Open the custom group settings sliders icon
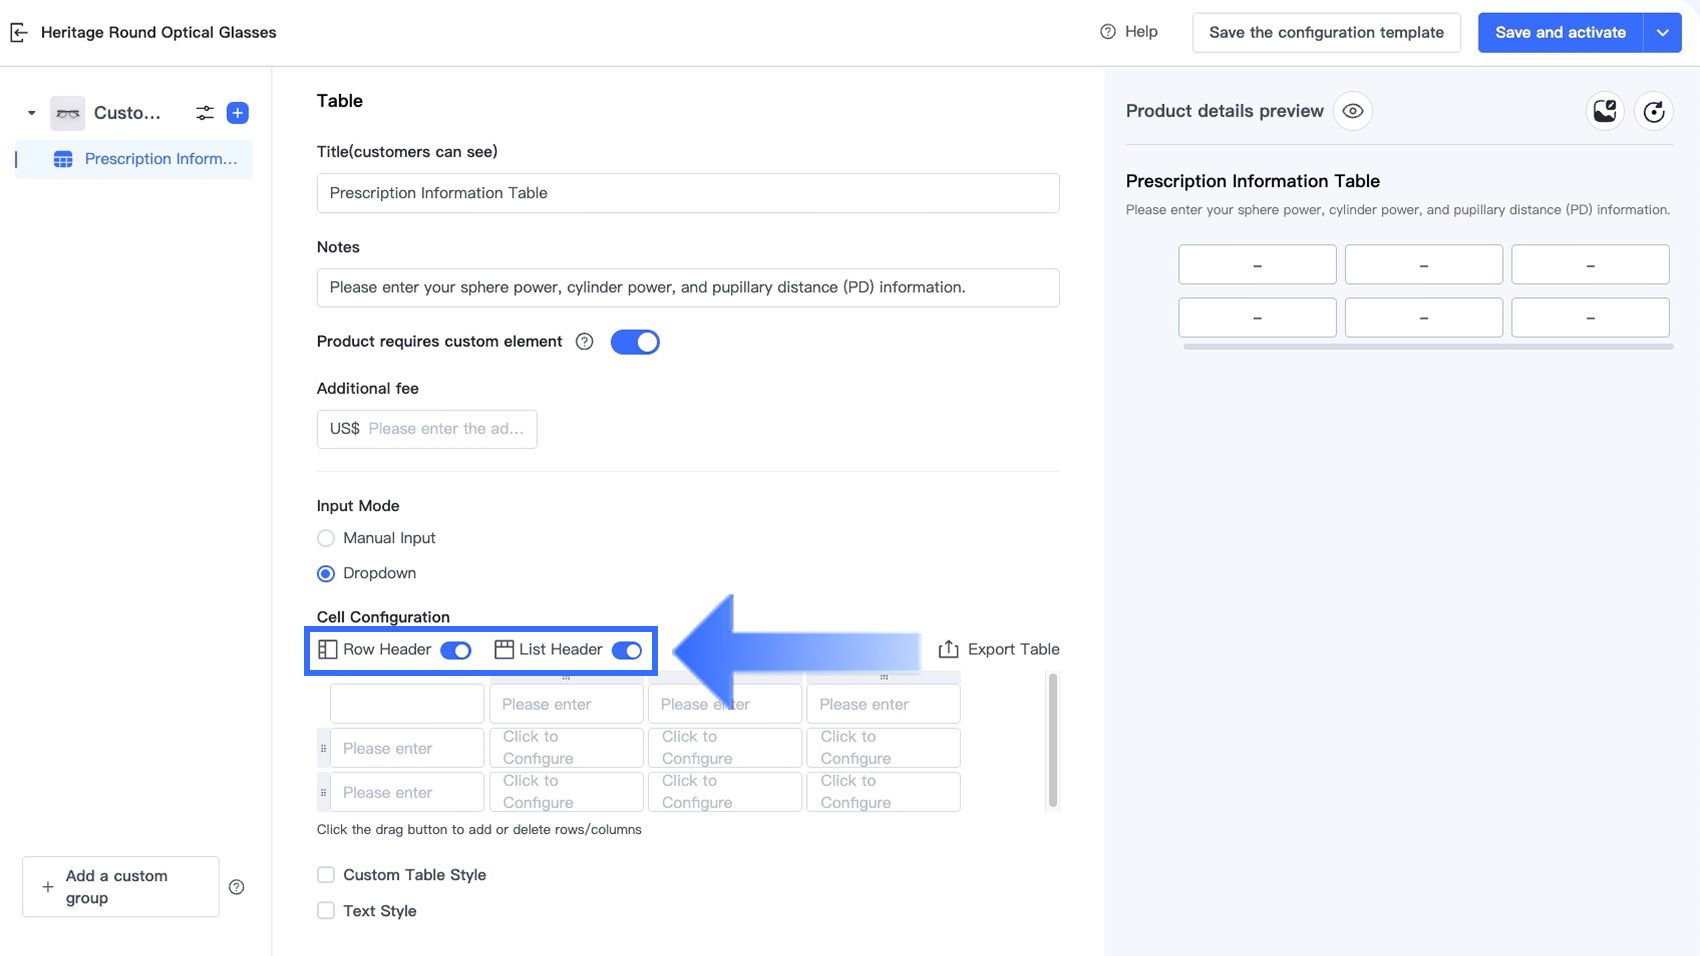1700x956 pixels. [x=204, y=113]
